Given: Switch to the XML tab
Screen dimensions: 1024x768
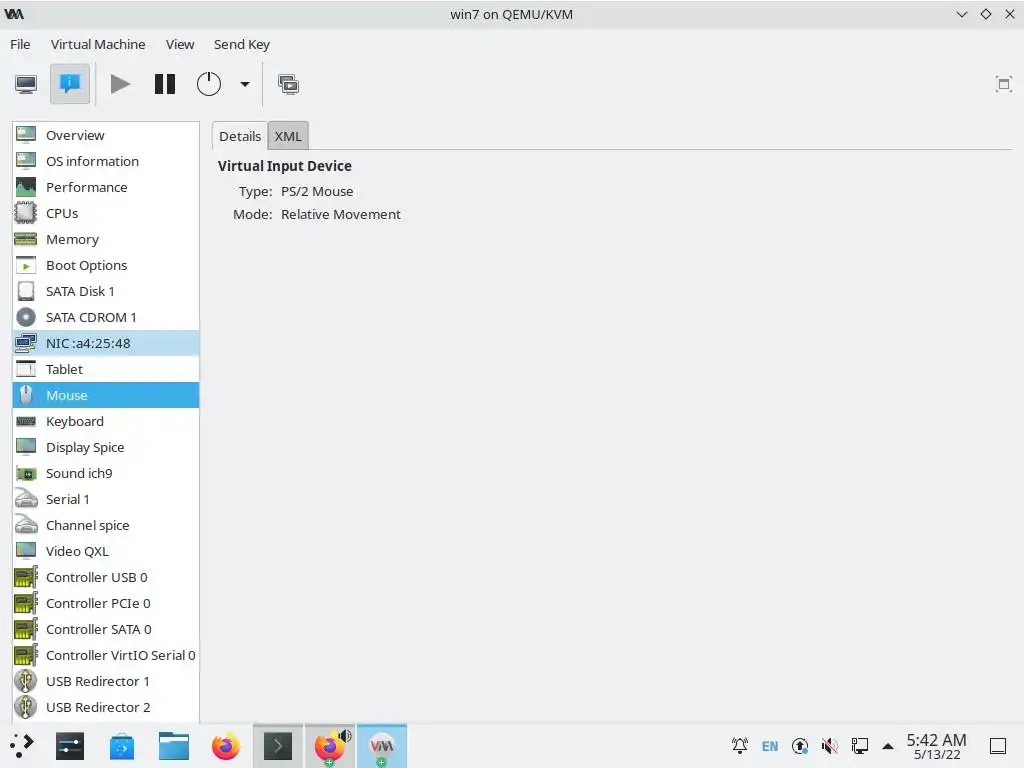Looking at the screenshot, I should point(288,136).
